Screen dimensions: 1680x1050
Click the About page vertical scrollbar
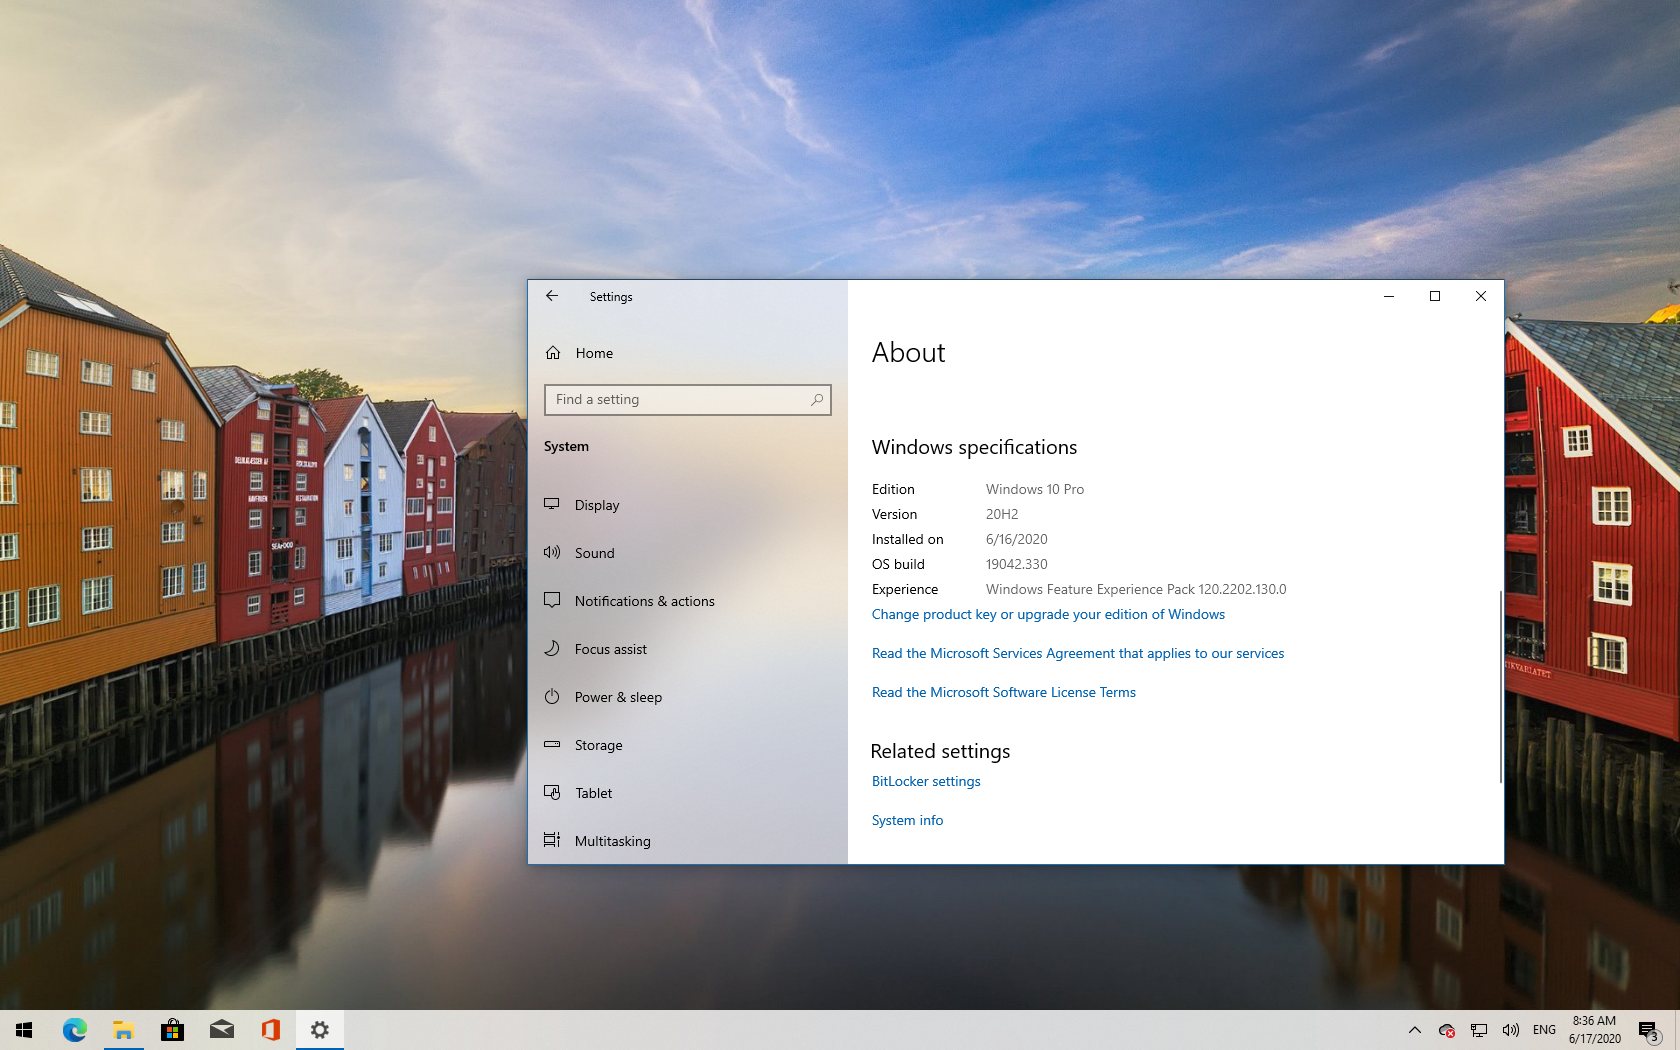pos(1500,686)
